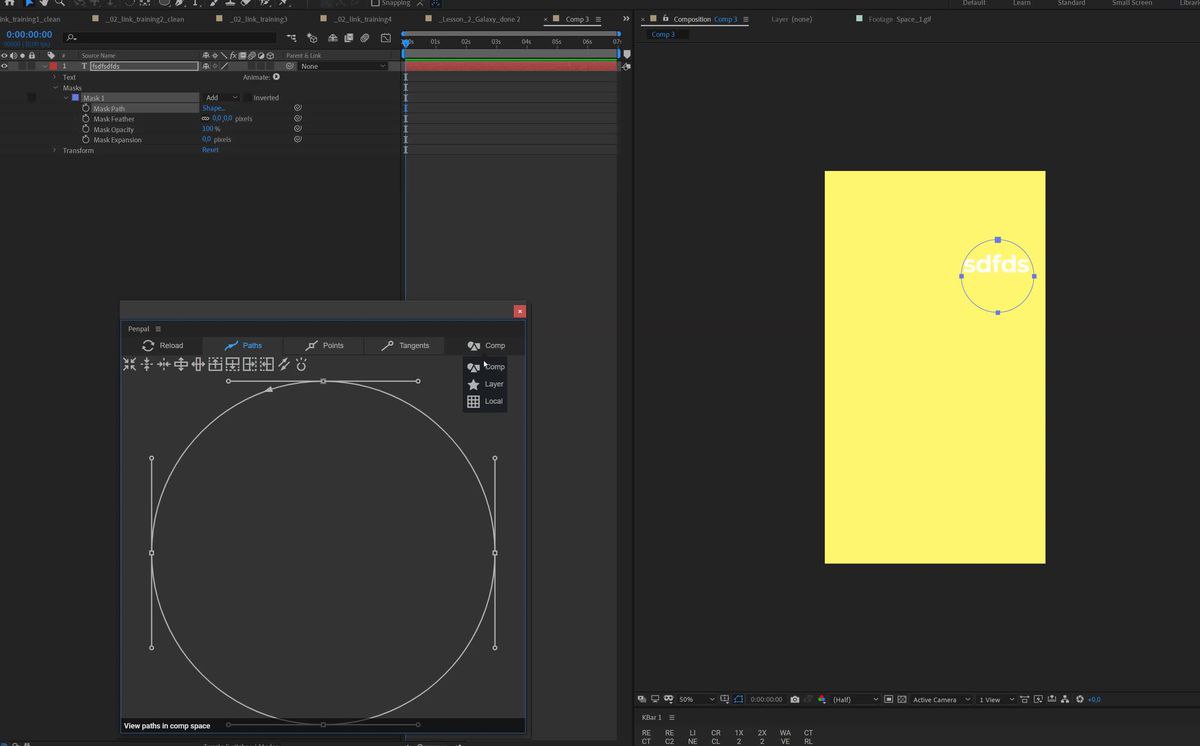Open the Parent & Link None dropdown
The image size is (1200, 746).
click(342, 66)
